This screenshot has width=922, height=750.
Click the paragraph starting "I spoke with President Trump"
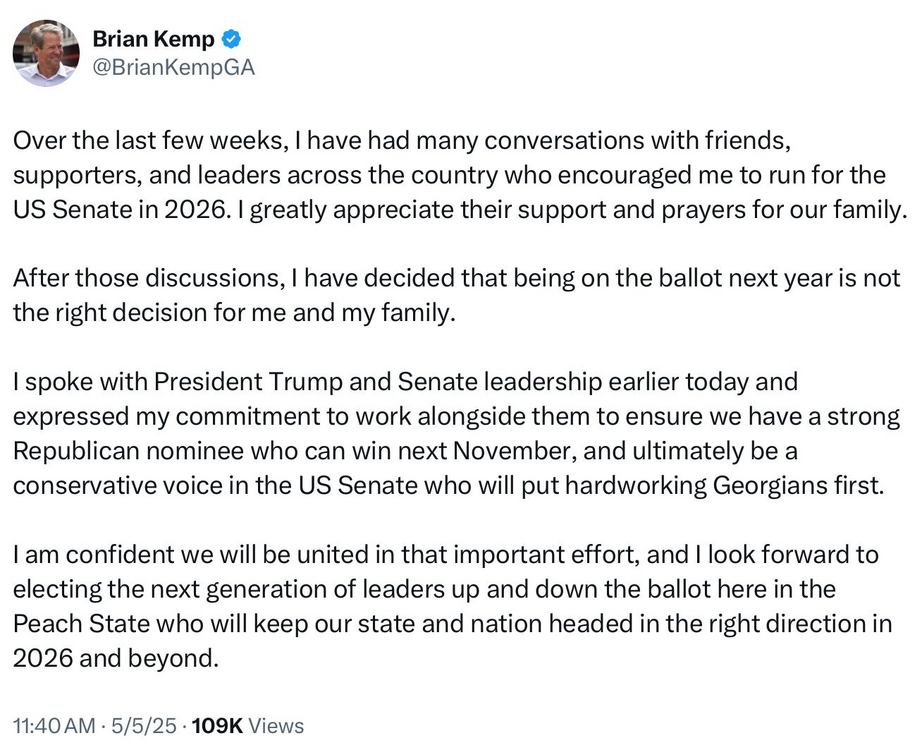(450, 434)
